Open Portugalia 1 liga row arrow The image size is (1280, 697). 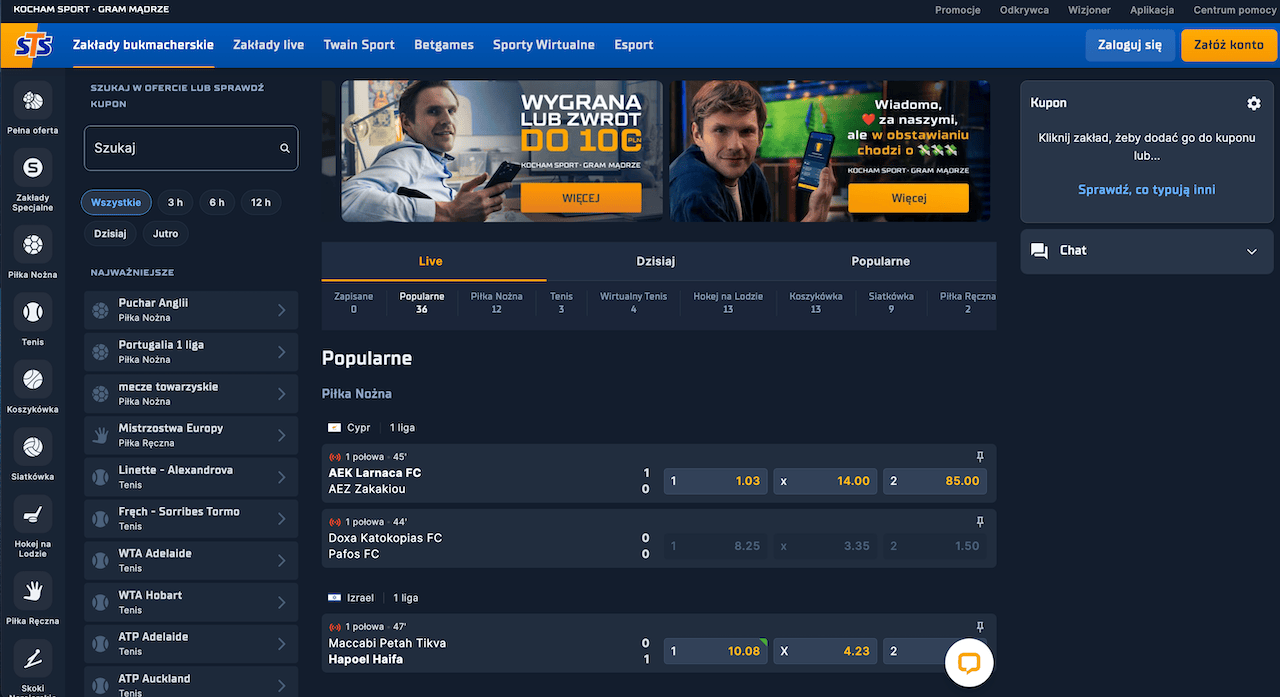[x=282, y=352]
